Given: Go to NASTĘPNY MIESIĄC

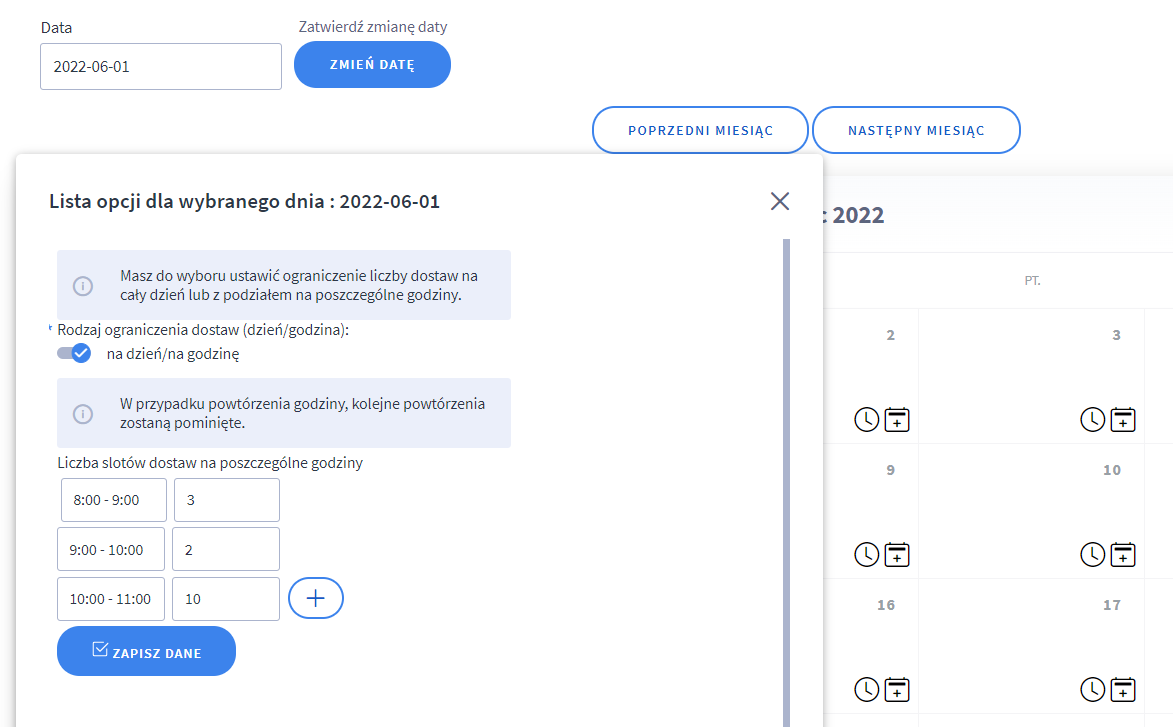Looking at the screenshot, I should click(916, 130).
